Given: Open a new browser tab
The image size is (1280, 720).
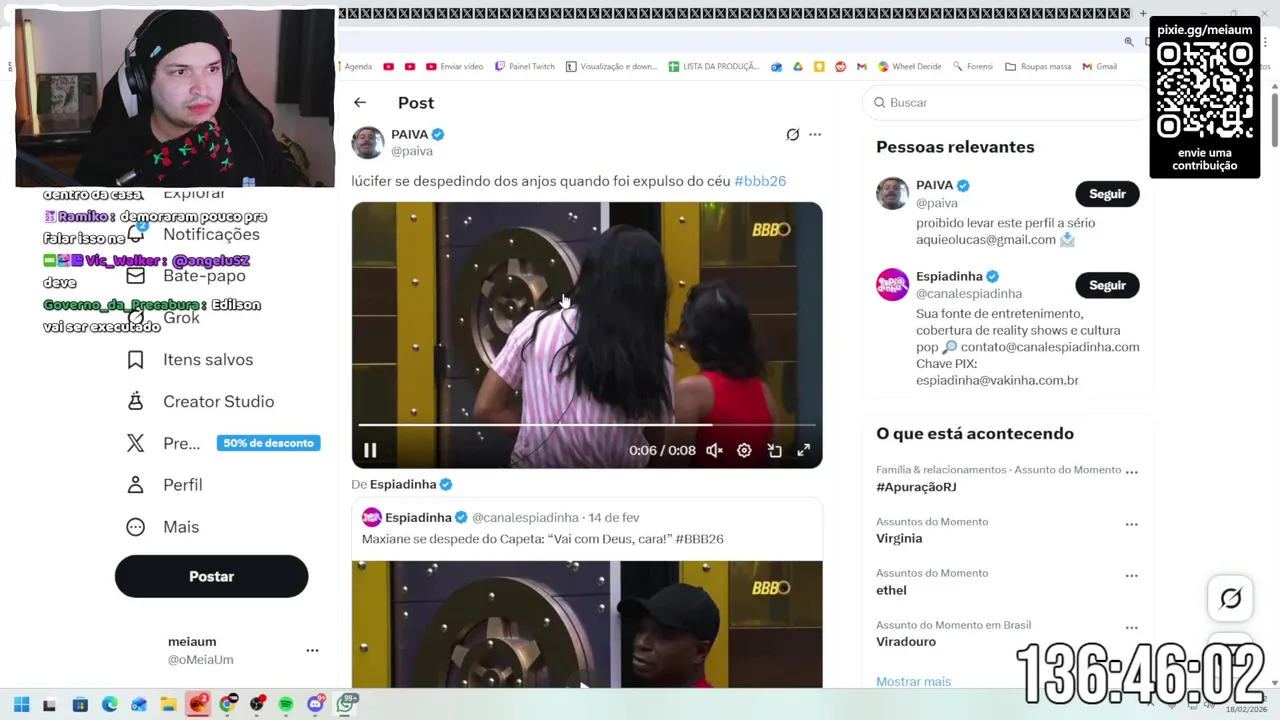Looking at the screenshot, I should pos(1142,14).
